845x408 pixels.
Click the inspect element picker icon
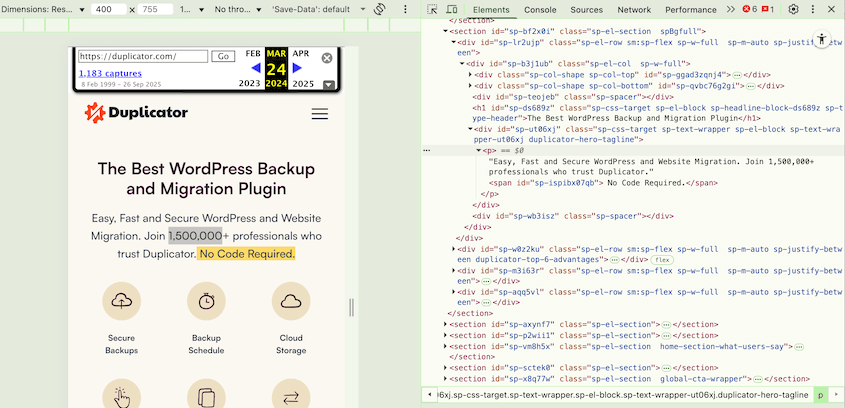432,9
